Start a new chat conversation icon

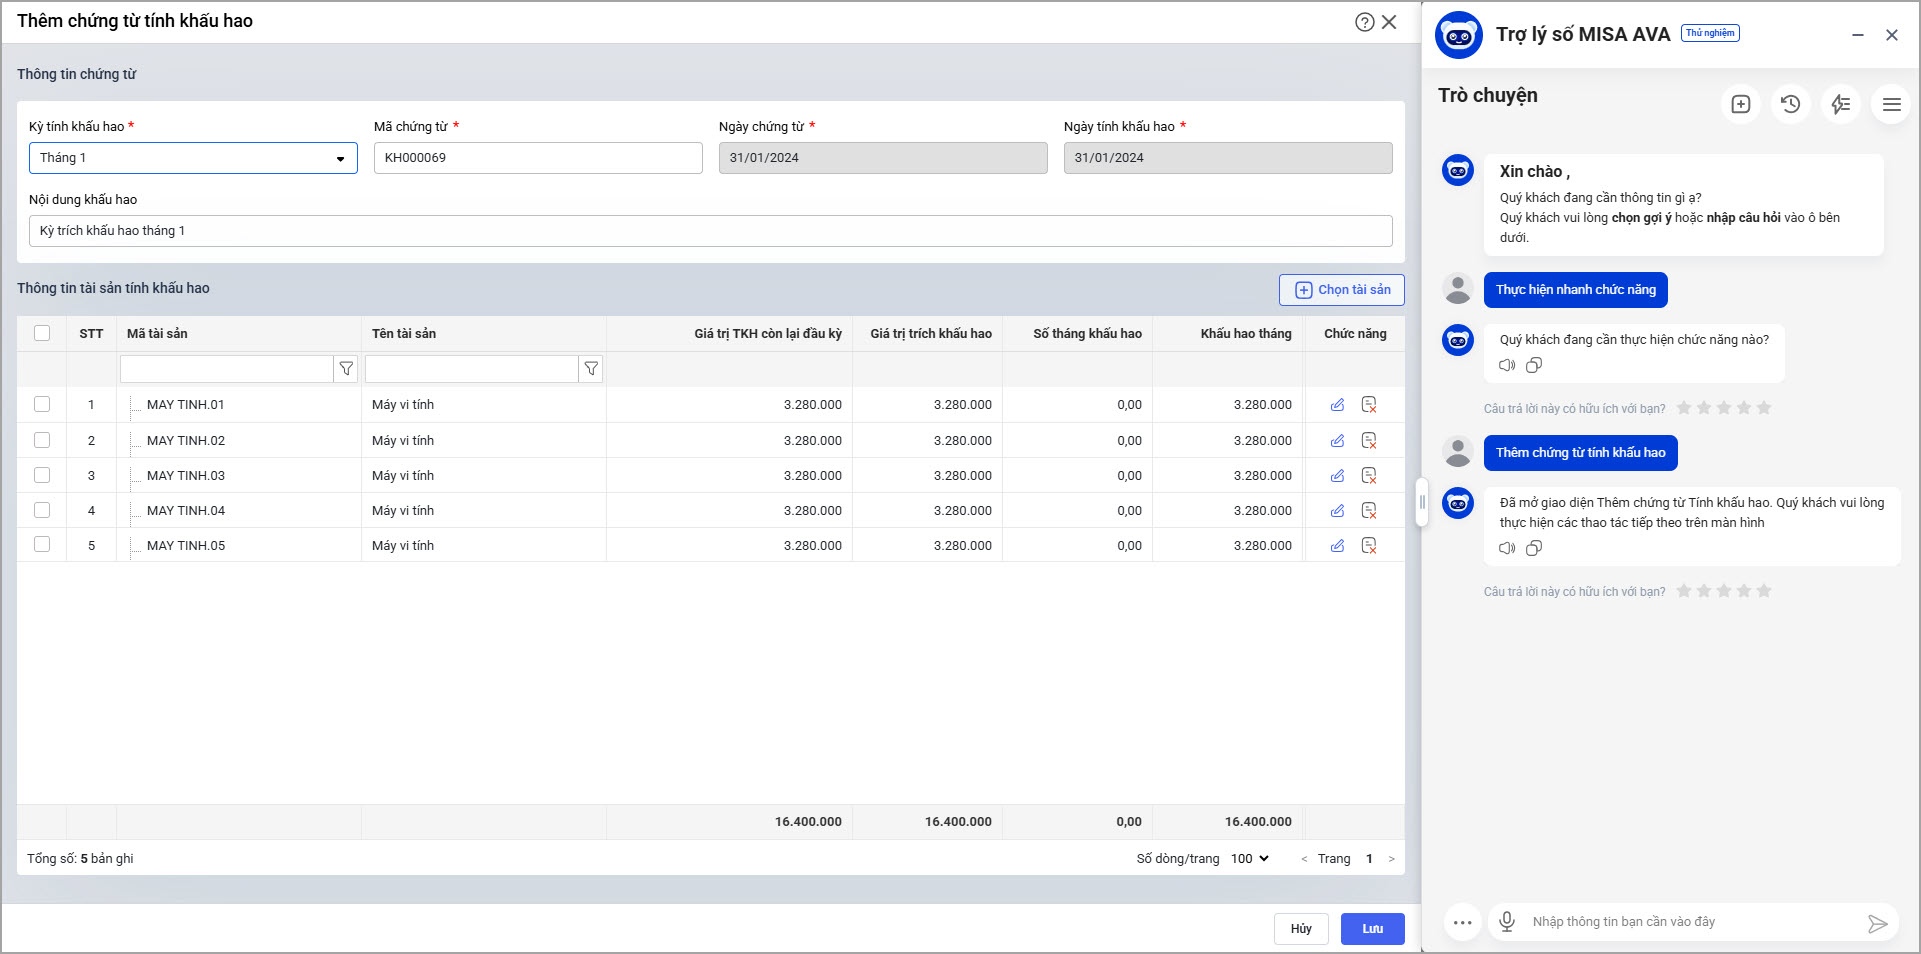pos(1740,104)
